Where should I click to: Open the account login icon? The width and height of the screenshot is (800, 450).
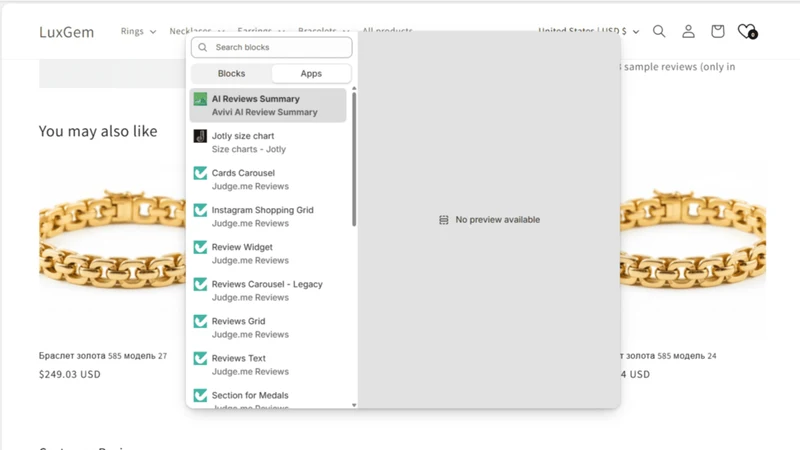(x=688, y=32)
